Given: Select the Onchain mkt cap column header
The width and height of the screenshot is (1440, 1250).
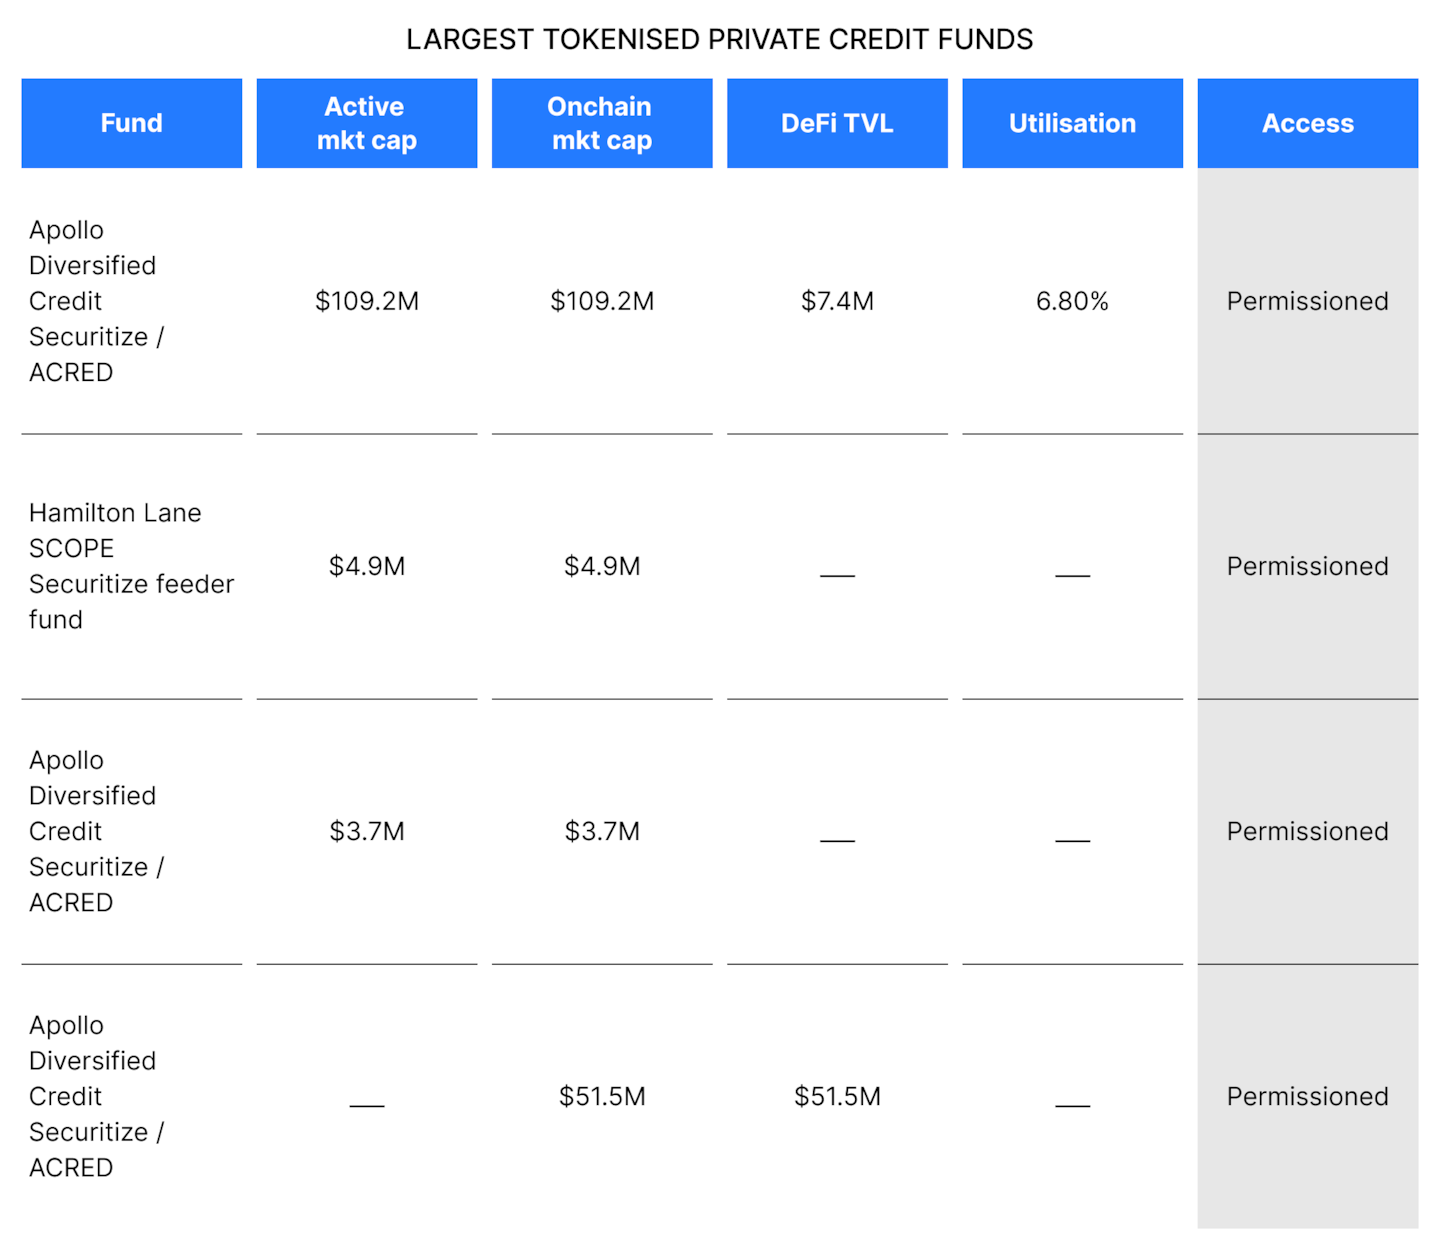Looking at the screenshot, I should [601, 123].
